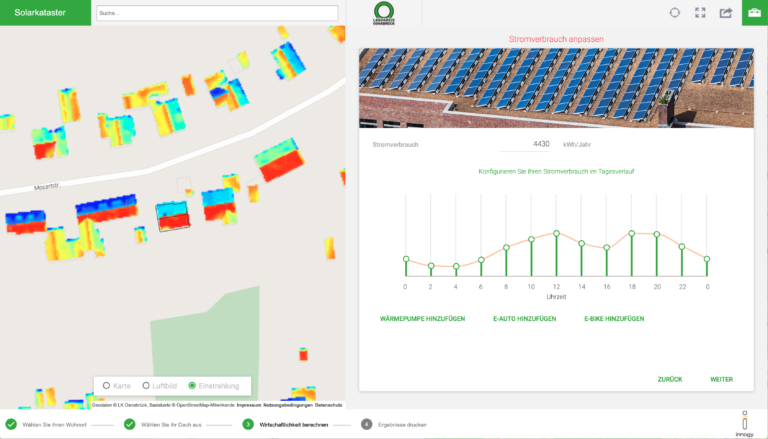
Task: Click the Landkreis Osnabrück logo
Action: [x=384, y=13]
